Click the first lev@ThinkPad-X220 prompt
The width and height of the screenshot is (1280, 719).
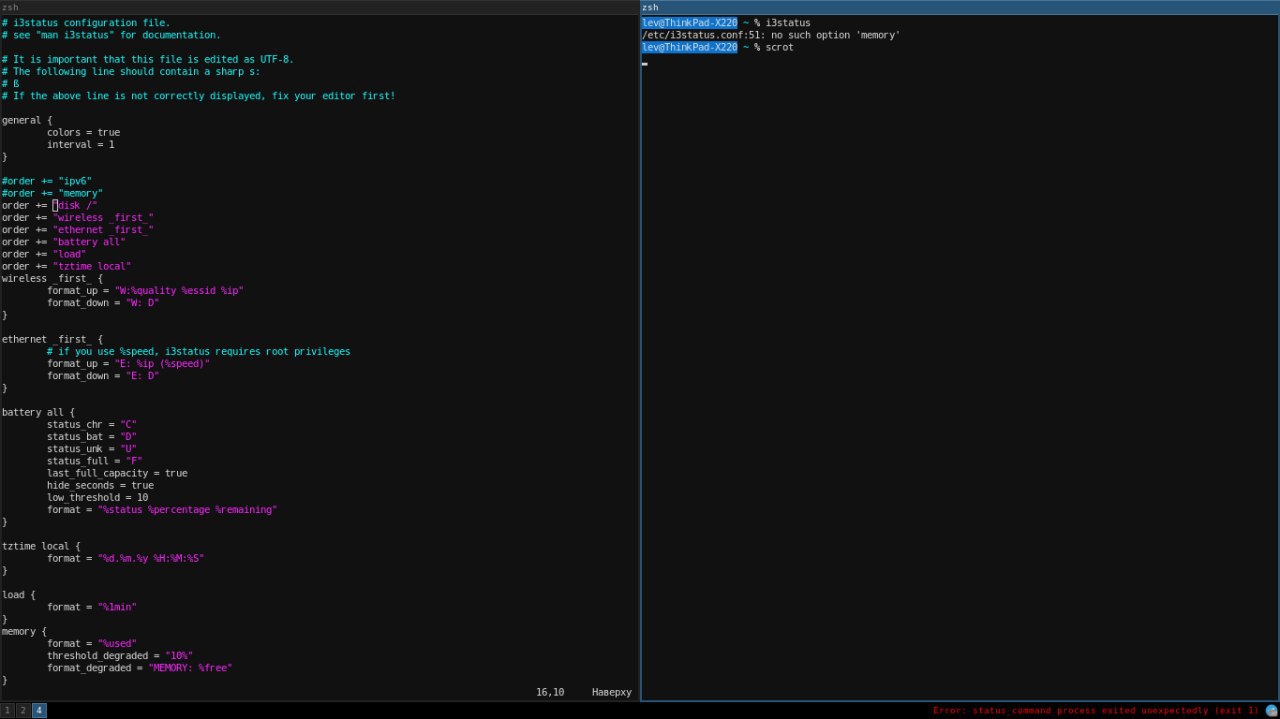(x=690, y=23)
